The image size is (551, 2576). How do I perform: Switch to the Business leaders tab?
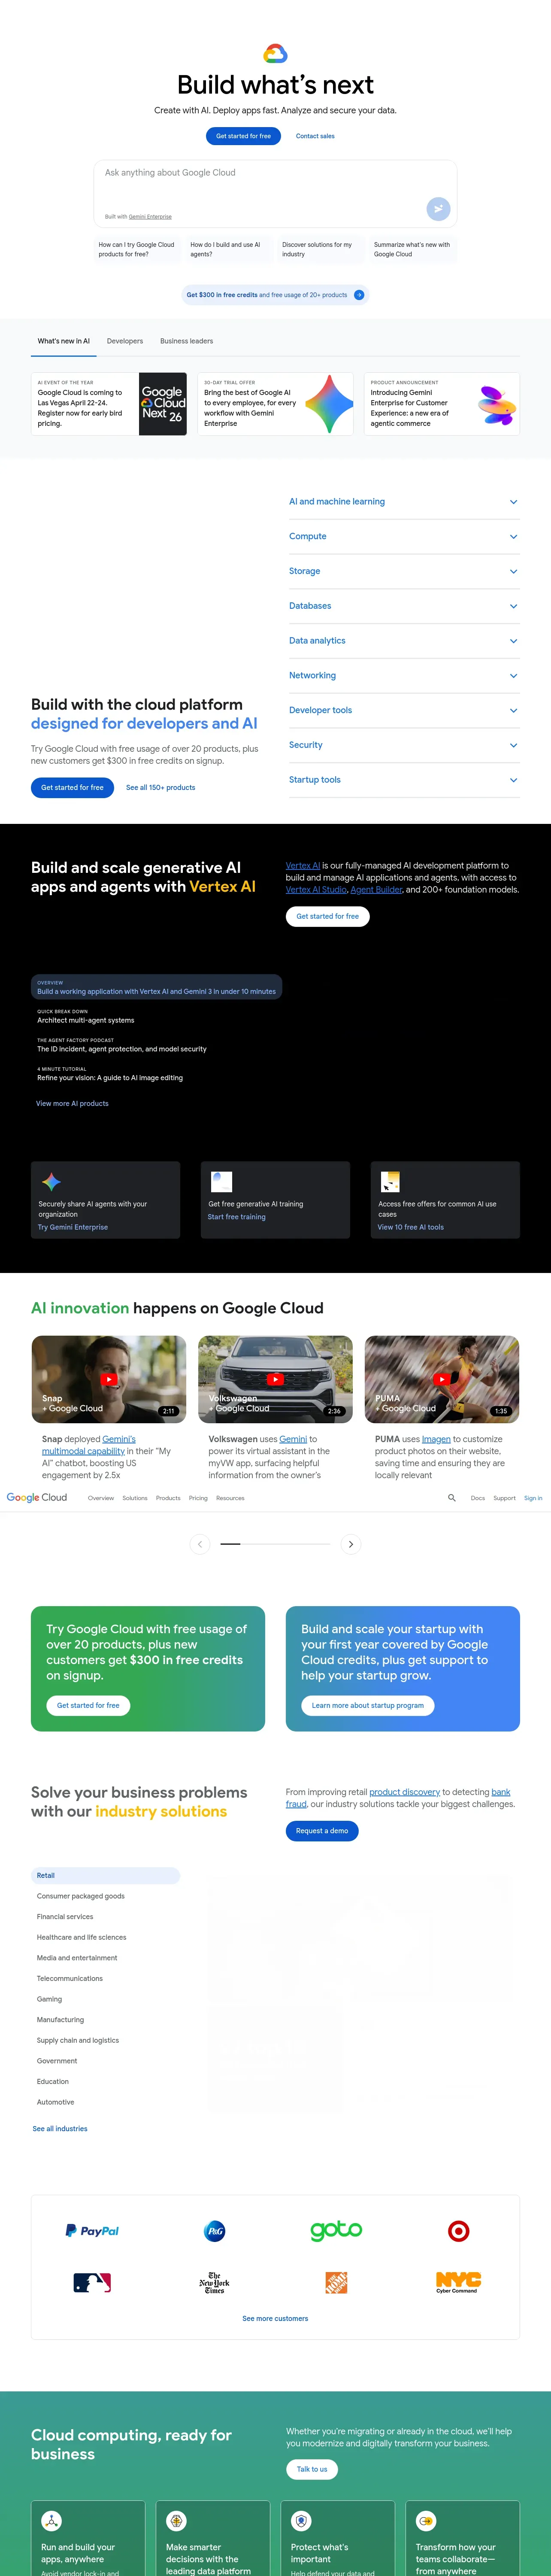(x=187, y=341)
